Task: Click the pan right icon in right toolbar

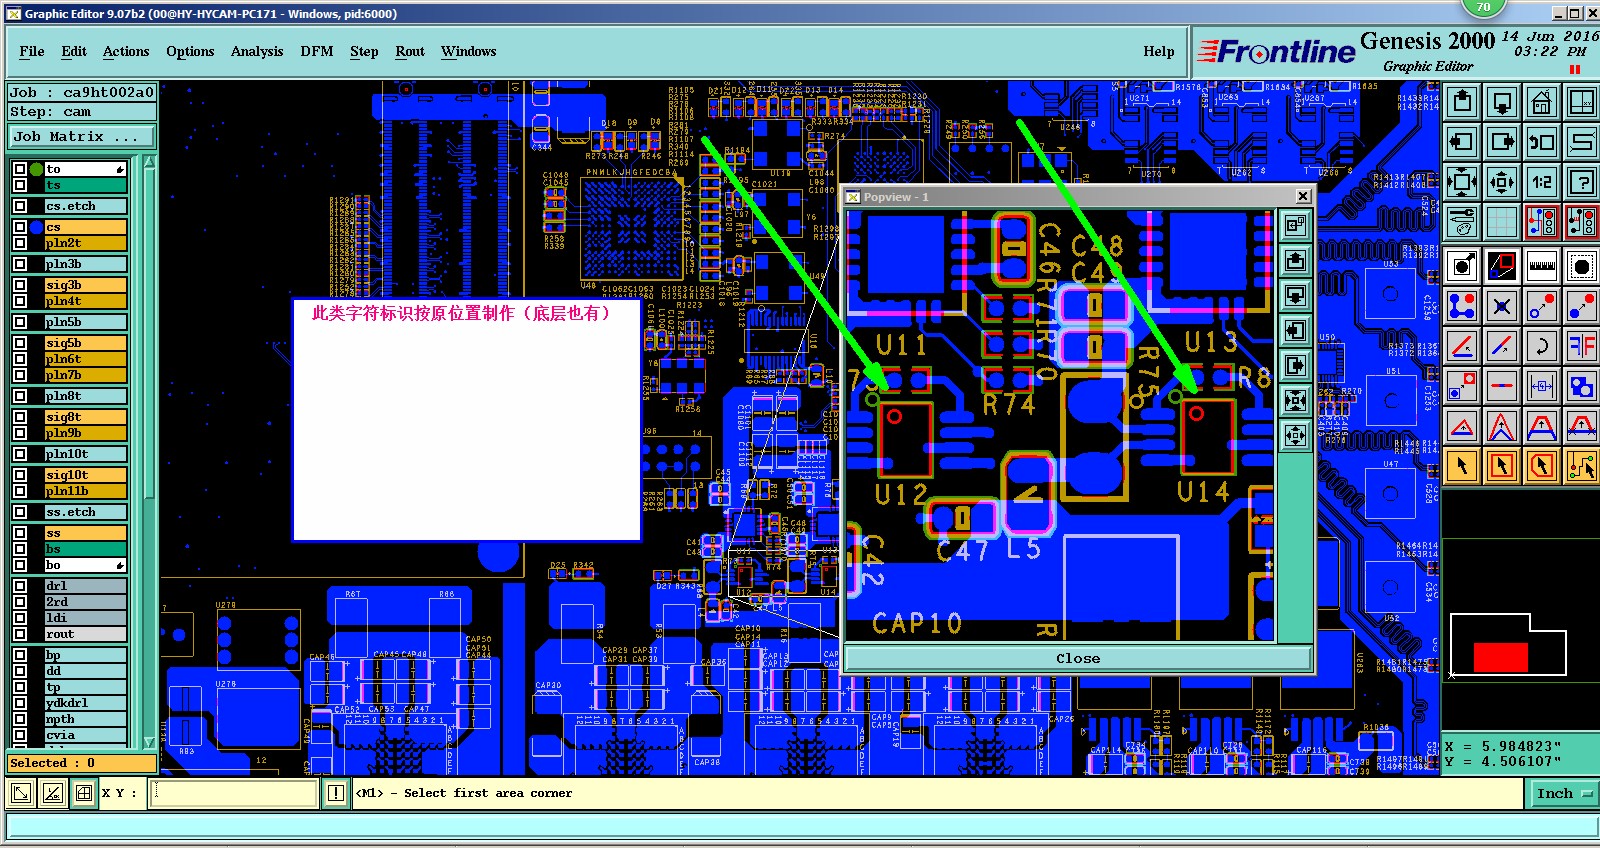Action: tap(1502, 142)
